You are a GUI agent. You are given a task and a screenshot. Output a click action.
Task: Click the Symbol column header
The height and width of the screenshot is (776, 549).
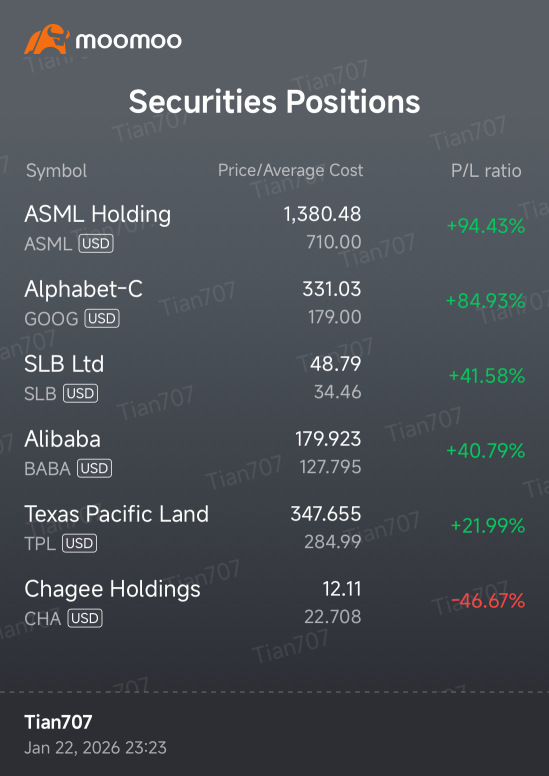(56, 171)
